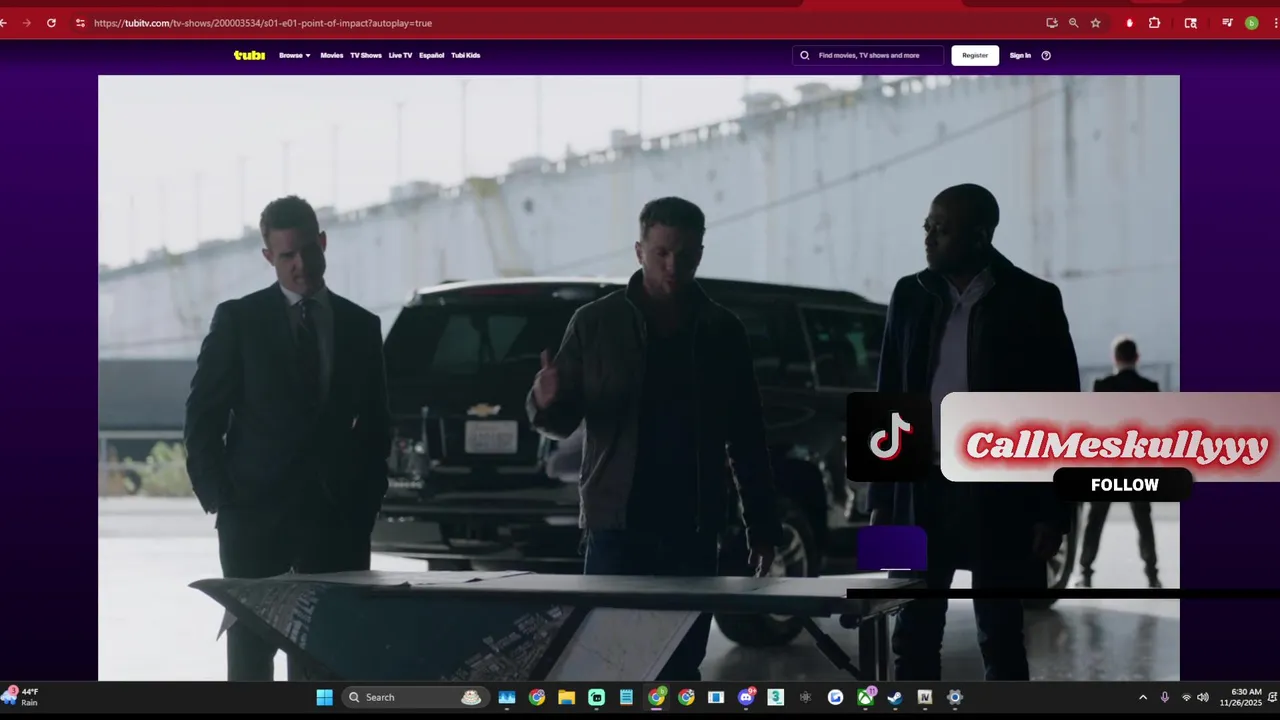Click the FOLLOW button on overlay
The height and width of the screenshot is (720, 1280).
click(1124, 485)
